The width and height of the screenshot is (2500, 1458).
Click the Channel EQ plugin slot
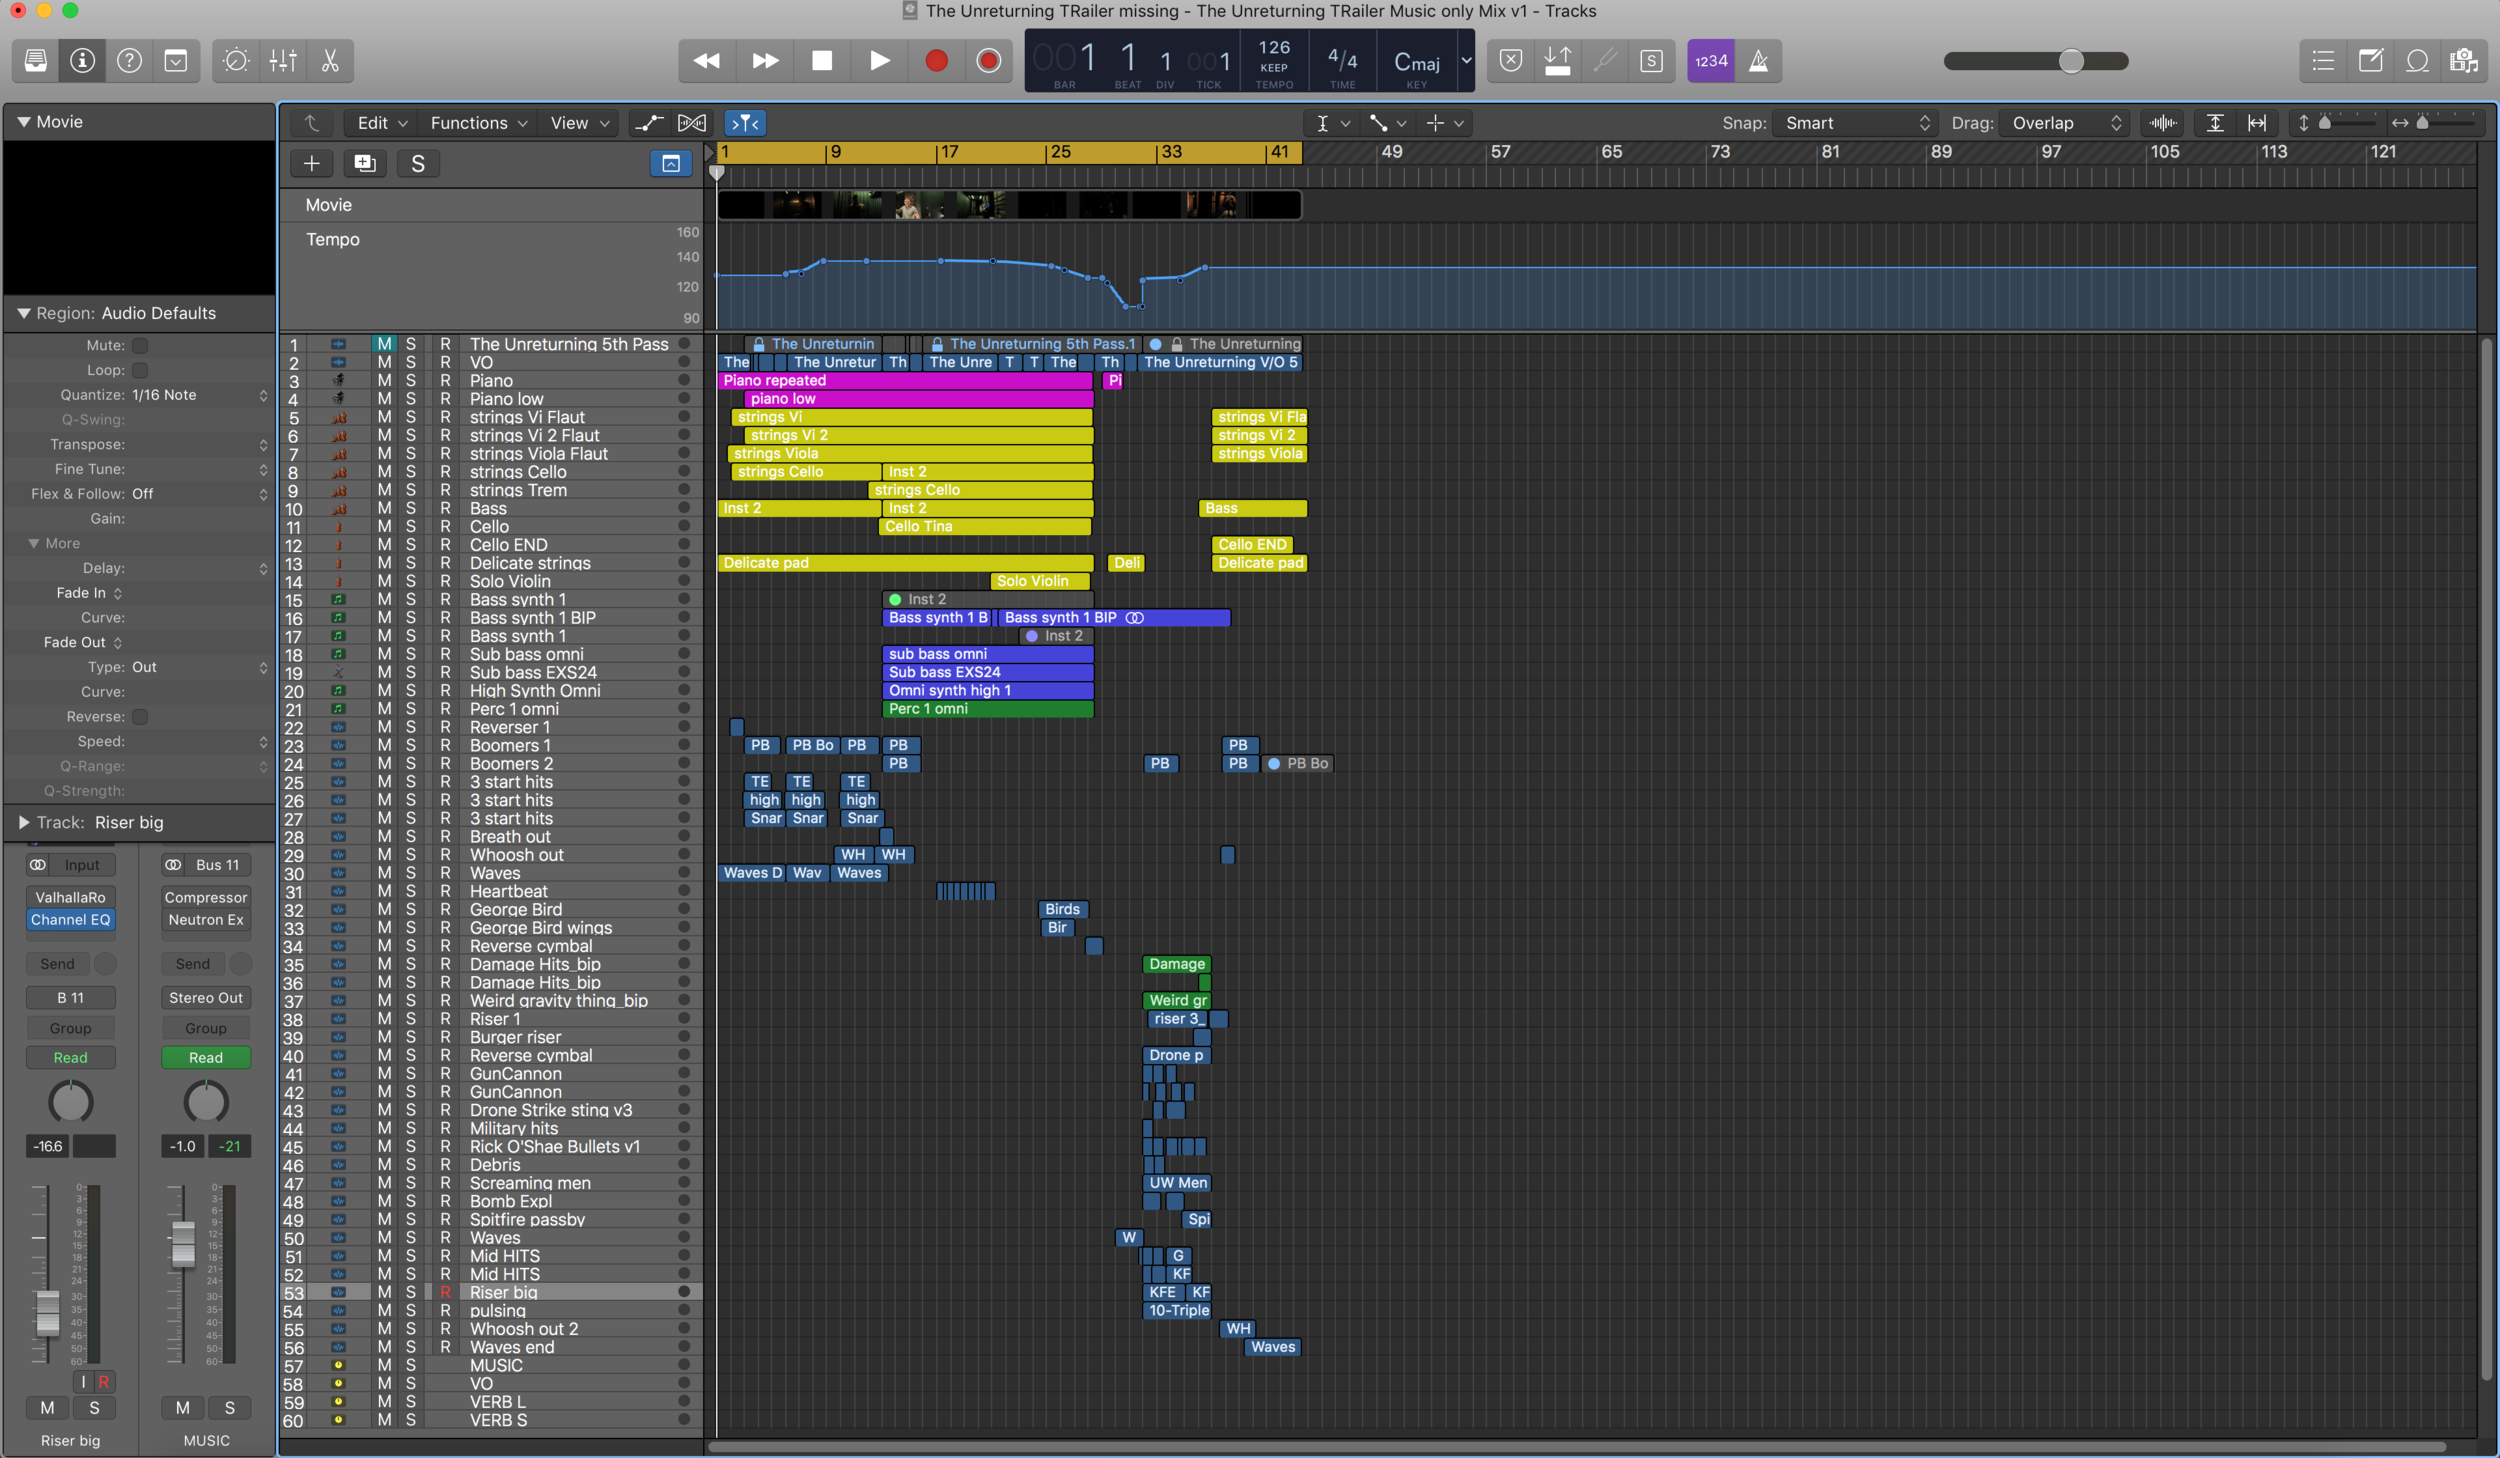[71, 920]
